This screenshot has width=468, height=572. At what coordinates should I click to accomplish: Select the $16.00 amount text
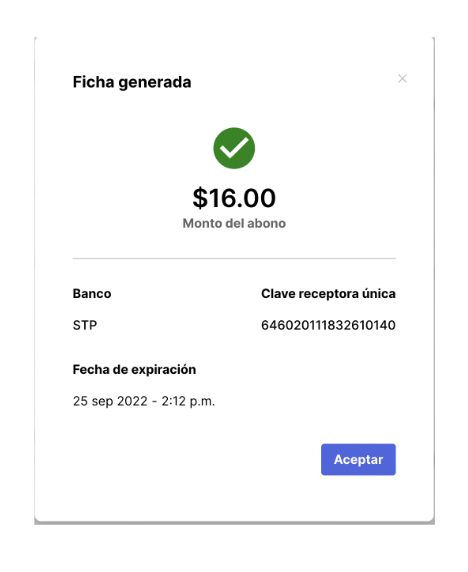click(234, 198)
